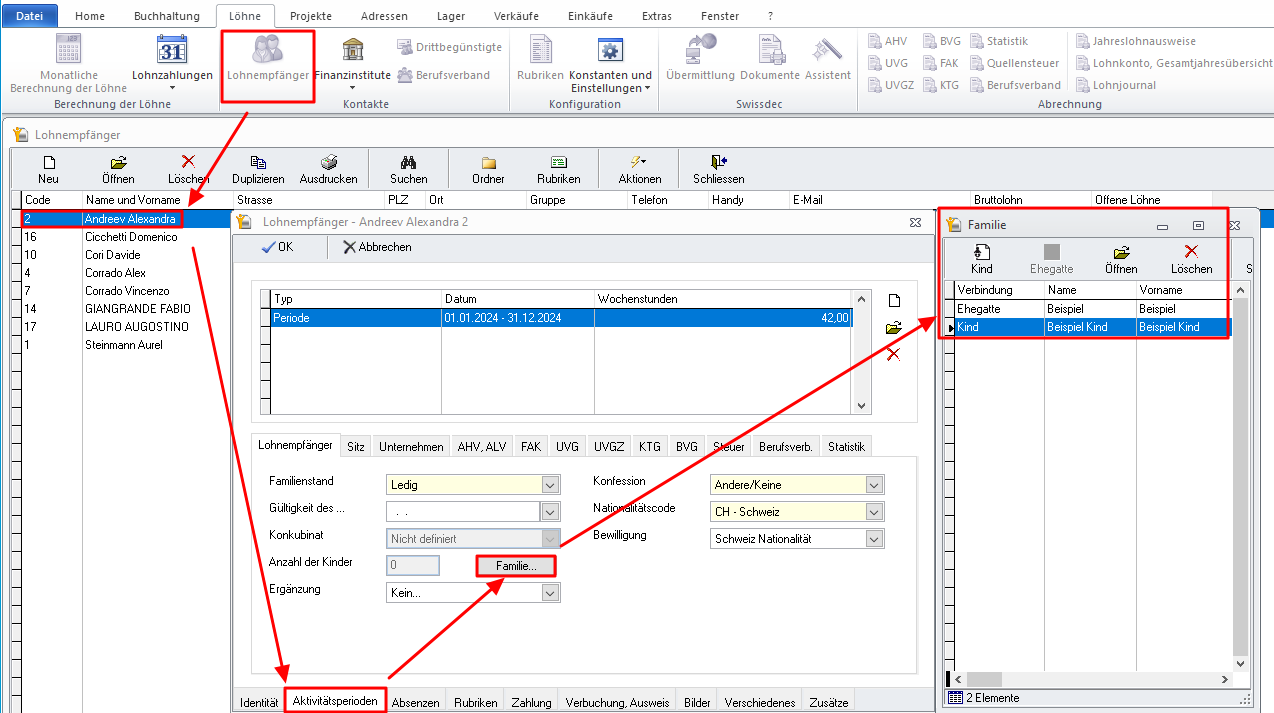1274x713 pixels.
Task: Click the Anzahl der Kinder field
Action: tap(413, 566)
